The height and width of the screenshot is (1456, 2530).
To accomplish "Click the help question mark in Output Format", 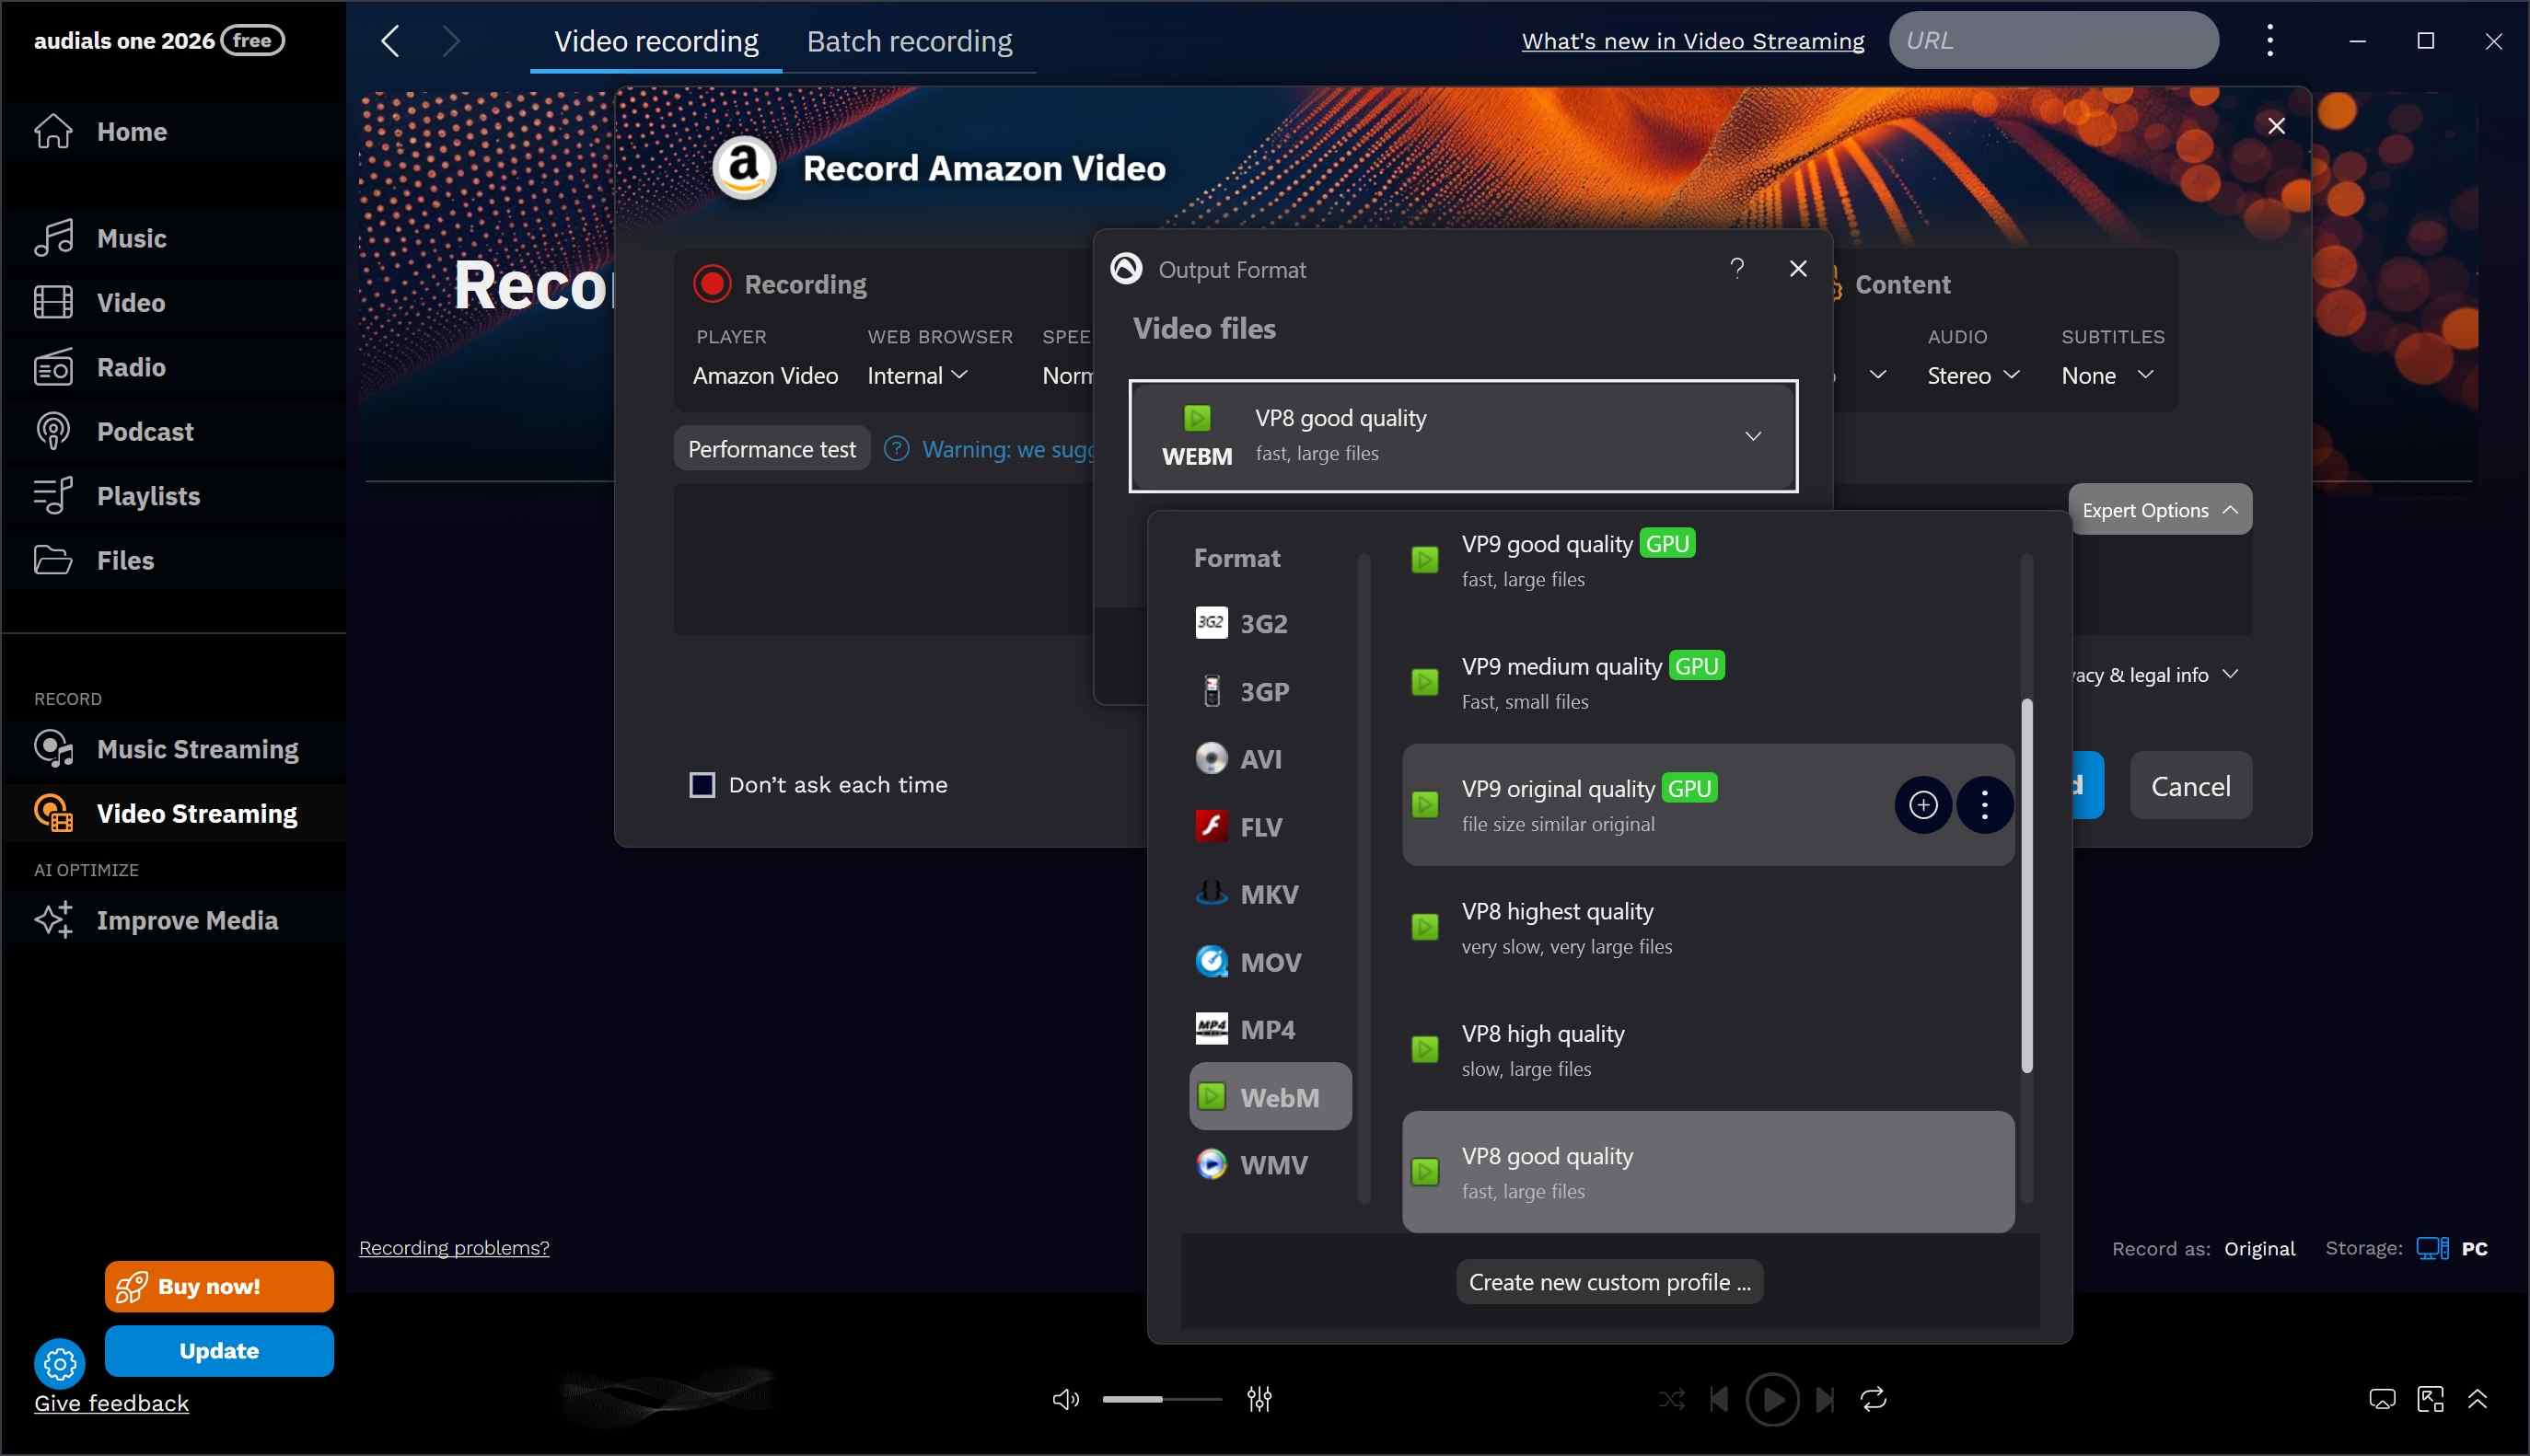I will point(1737,268).
